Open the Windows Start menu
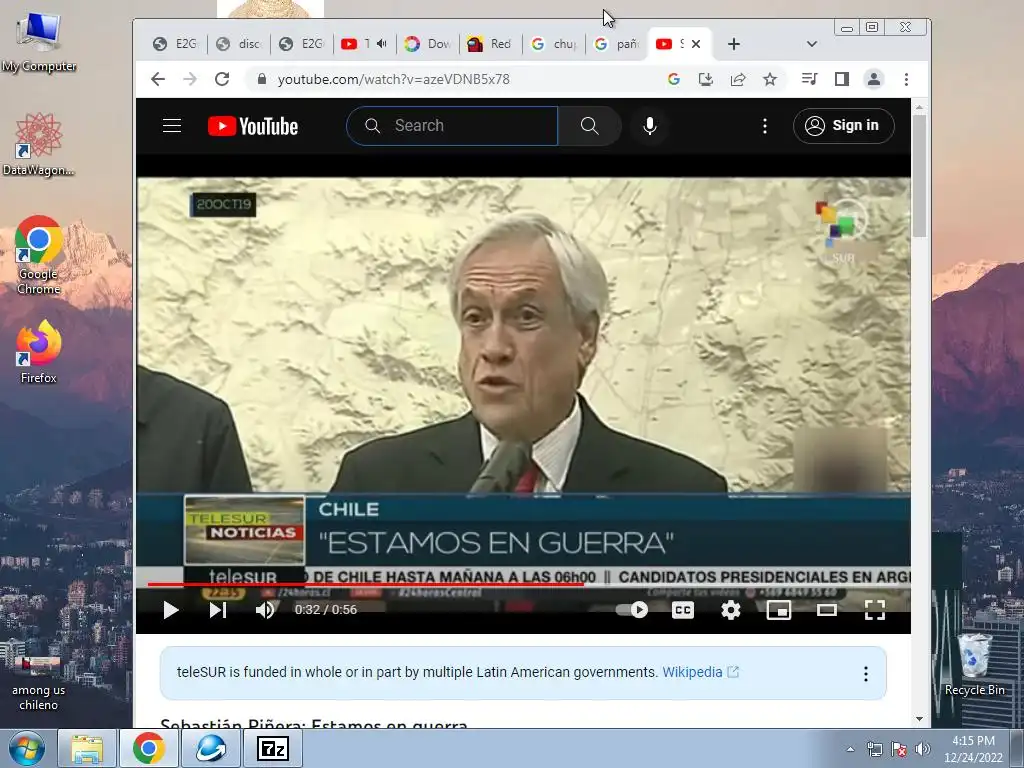1024x768 pixels. click(x=26, y=749)
